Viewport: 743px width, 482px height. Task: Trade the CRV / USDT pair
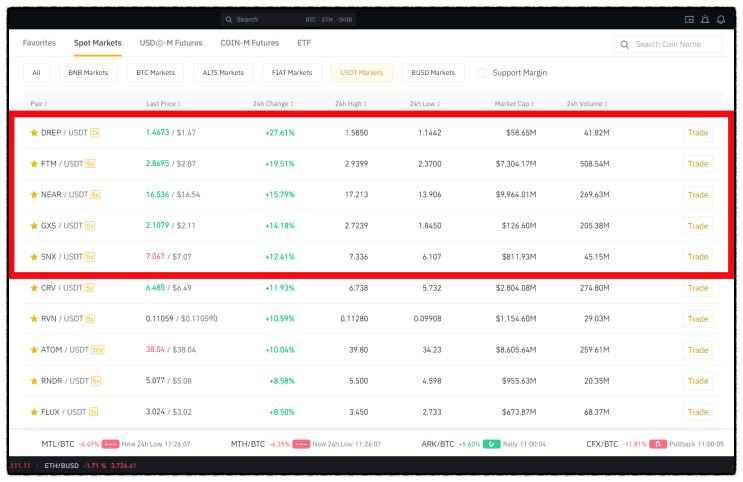pyautogui.click(x=698, y=288)
